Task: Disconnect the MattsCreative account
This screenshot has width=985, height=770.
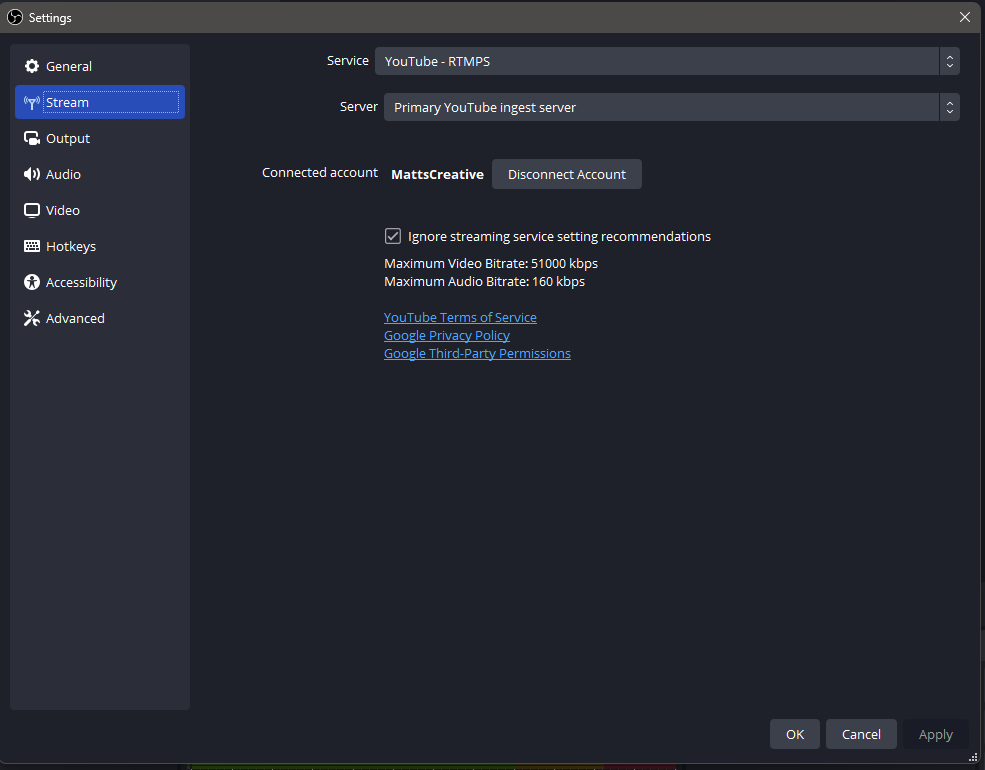Action: tap(566, 173)
